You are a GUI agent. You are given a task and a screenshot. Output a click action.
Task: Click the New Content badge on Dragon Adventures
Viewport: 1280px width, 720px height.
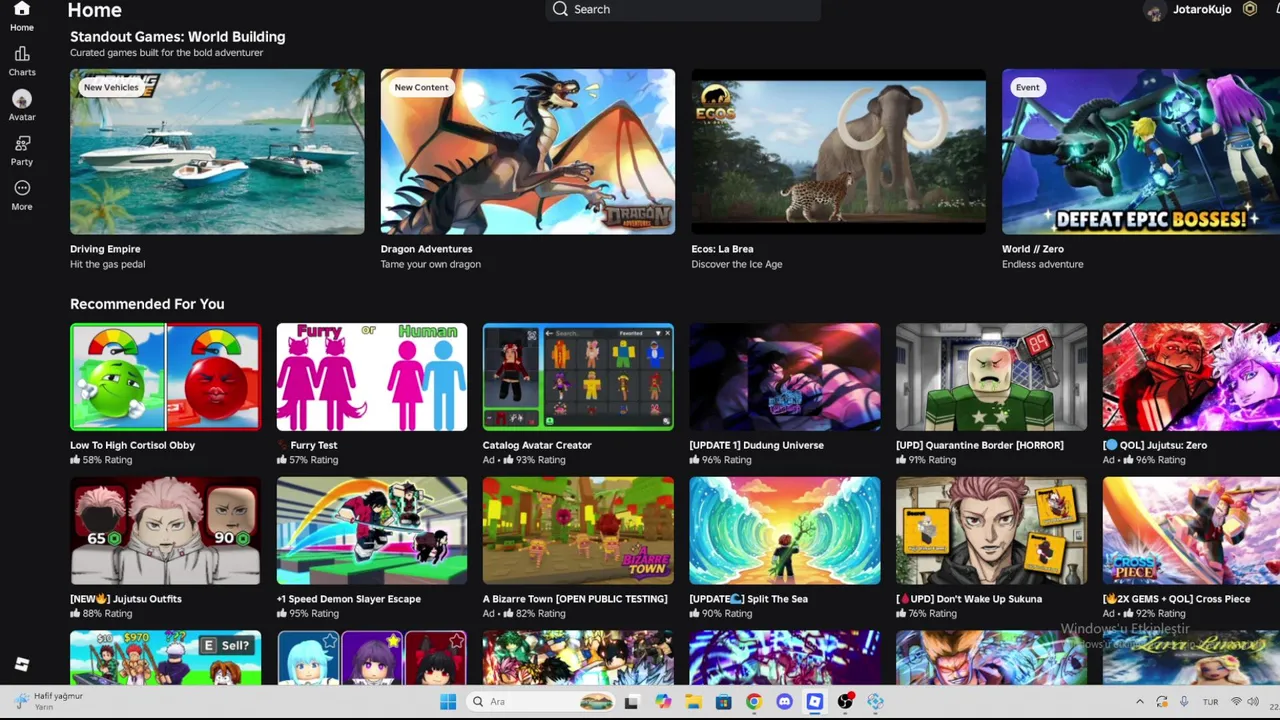pyautogui.click(x=421, y=87)
